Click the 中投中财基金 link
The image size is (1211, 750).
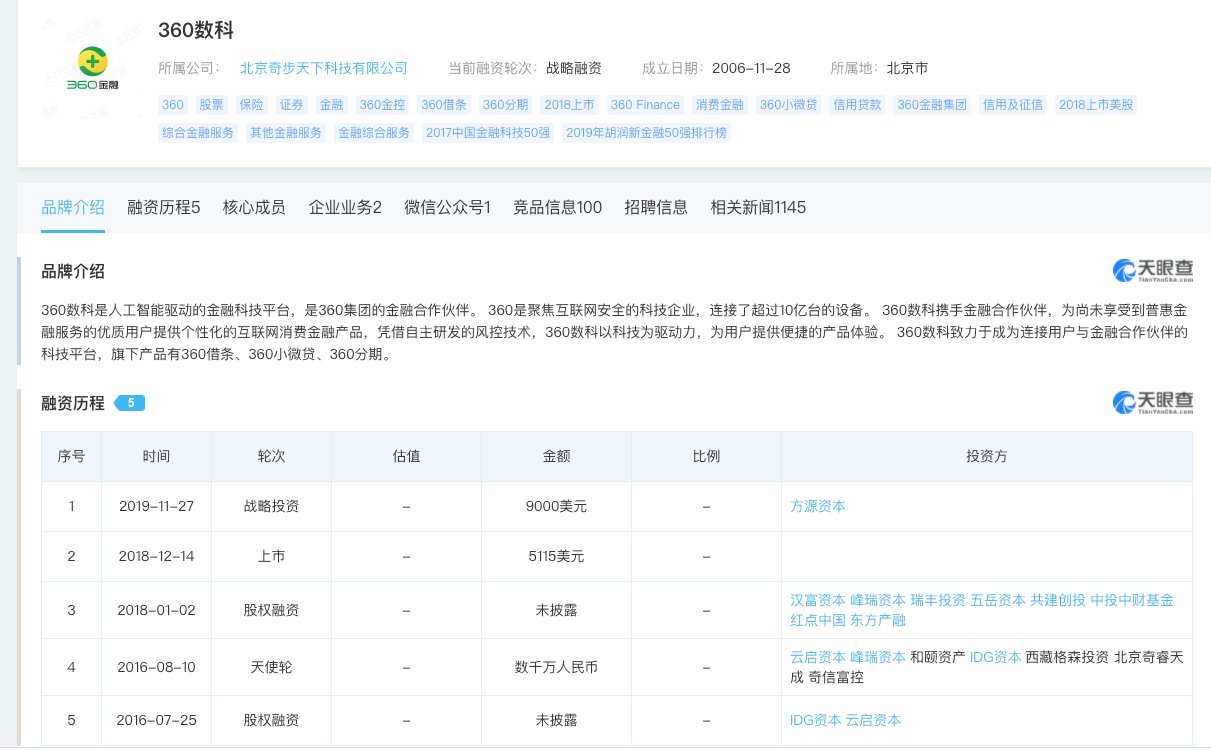point(1132,600)
